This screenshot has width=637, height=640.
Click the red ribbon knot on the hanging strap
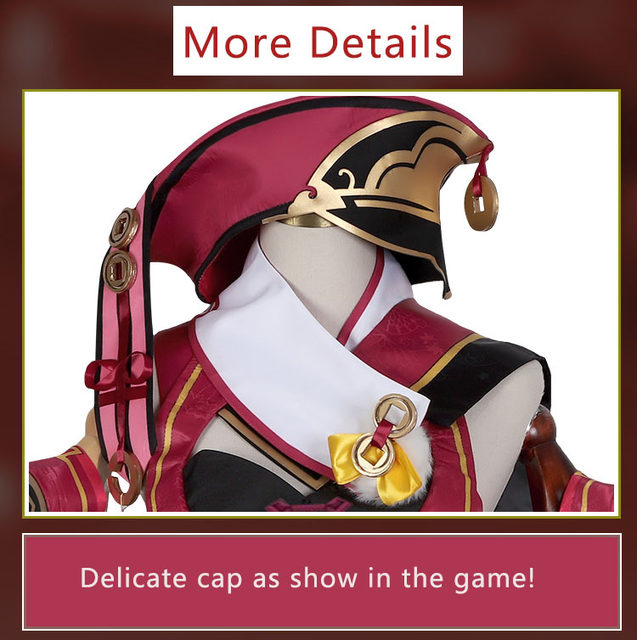118,376
